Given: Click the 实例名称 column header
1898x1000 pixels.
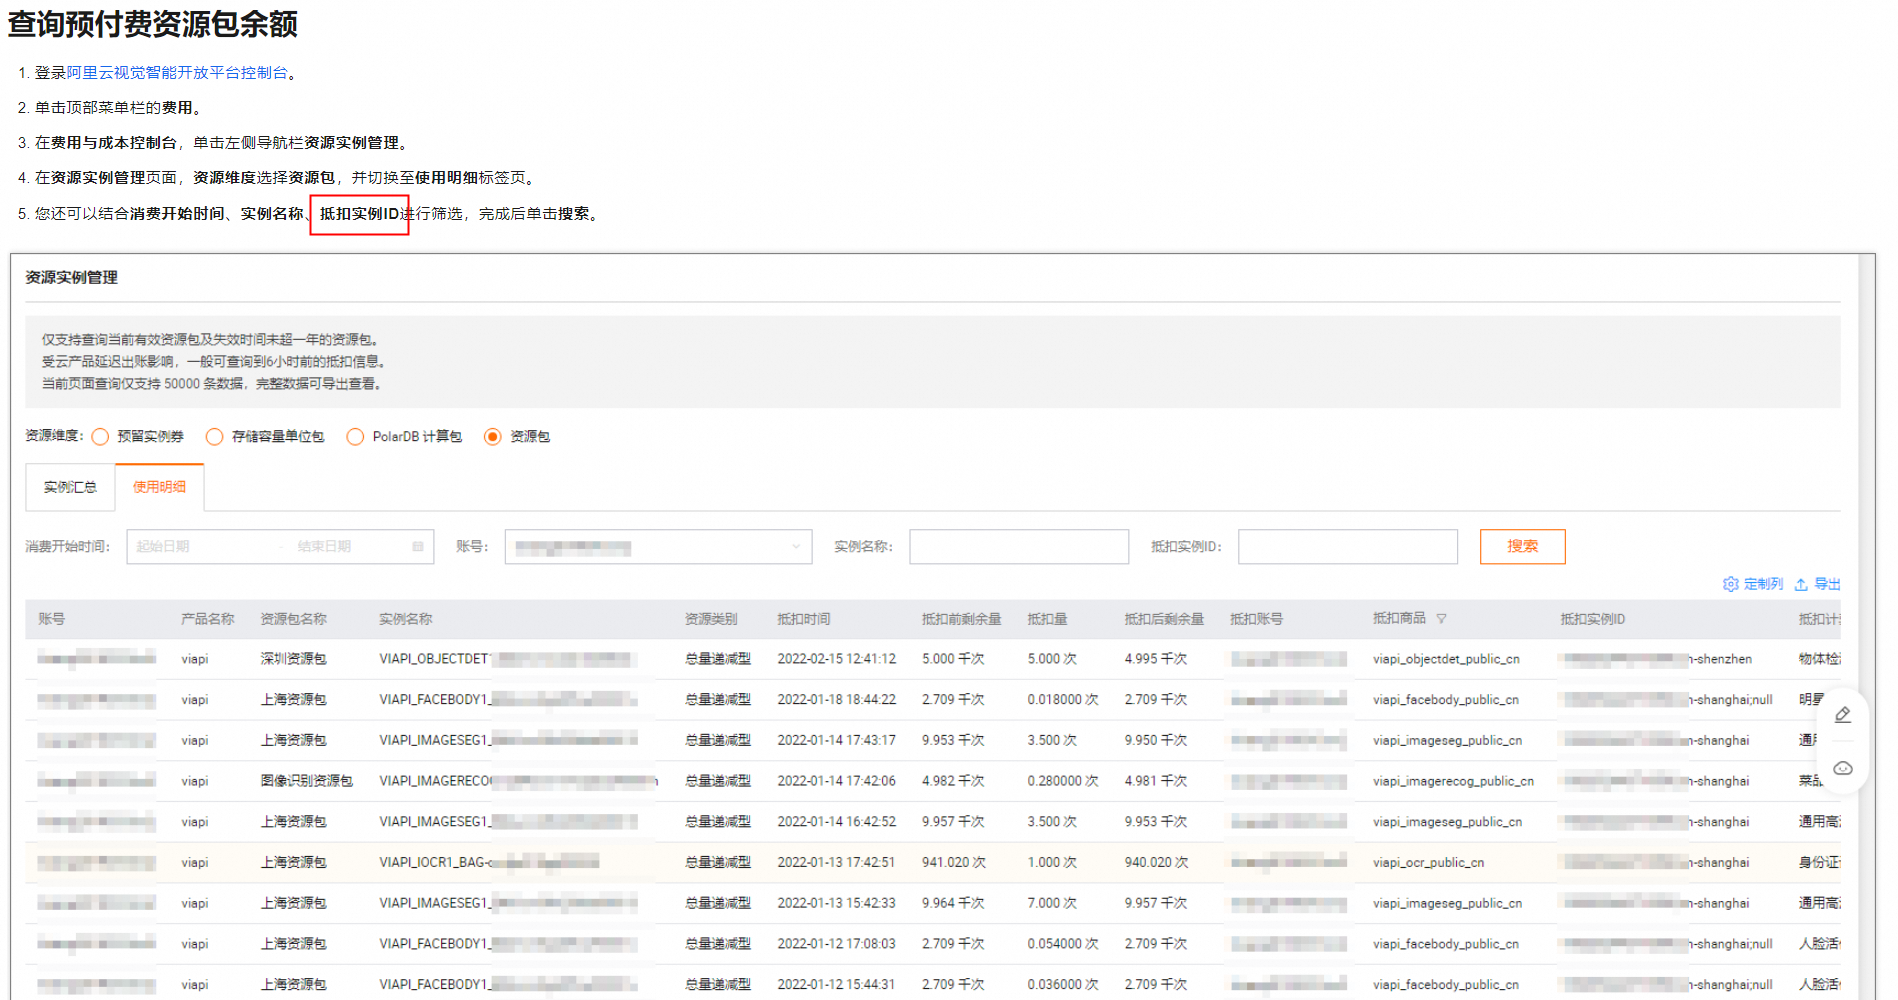Looking at the screenshot, I should click(406, 619).
